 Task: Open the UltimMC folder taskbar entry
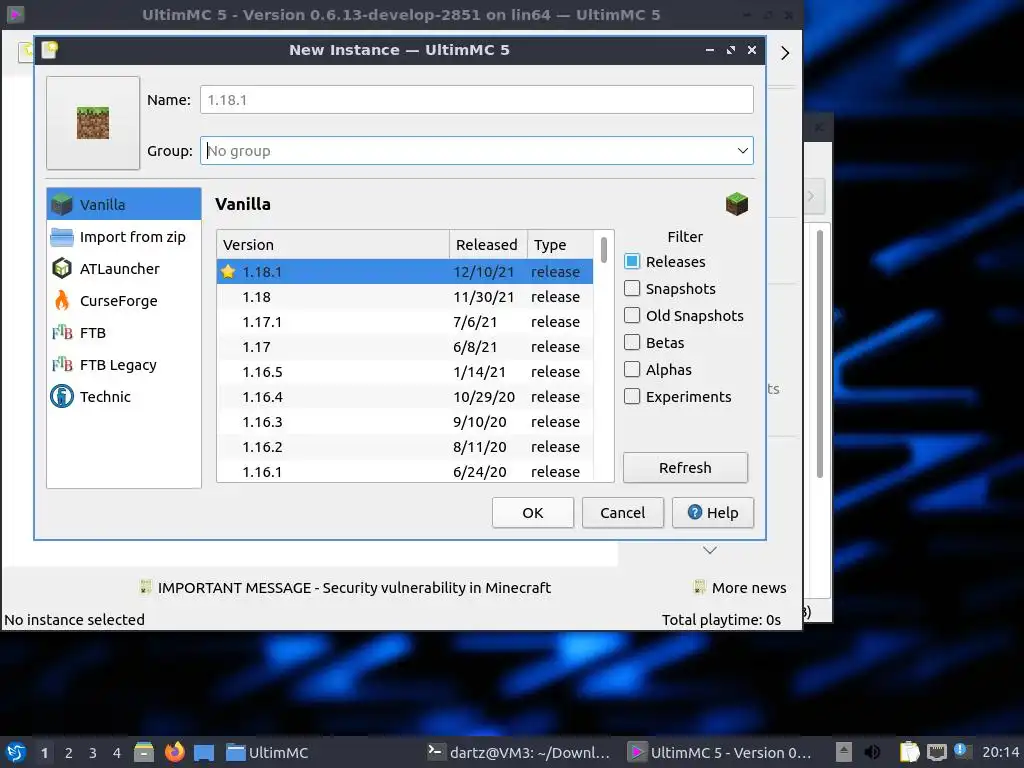[268, 753]
